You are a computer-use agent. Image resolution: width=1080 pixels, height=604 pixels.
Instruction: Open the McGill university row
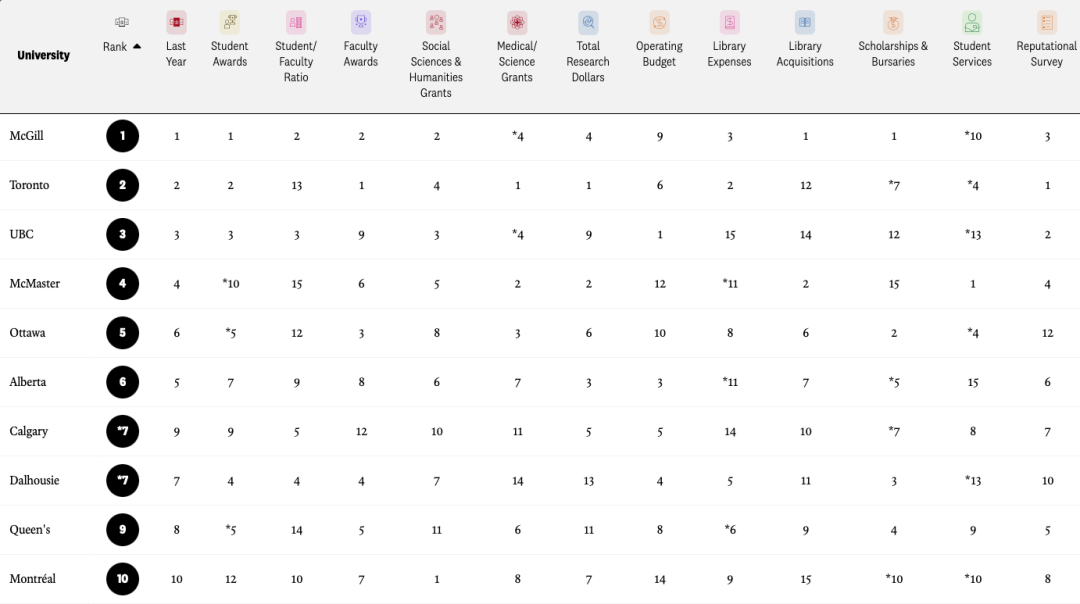click(540, 136)
